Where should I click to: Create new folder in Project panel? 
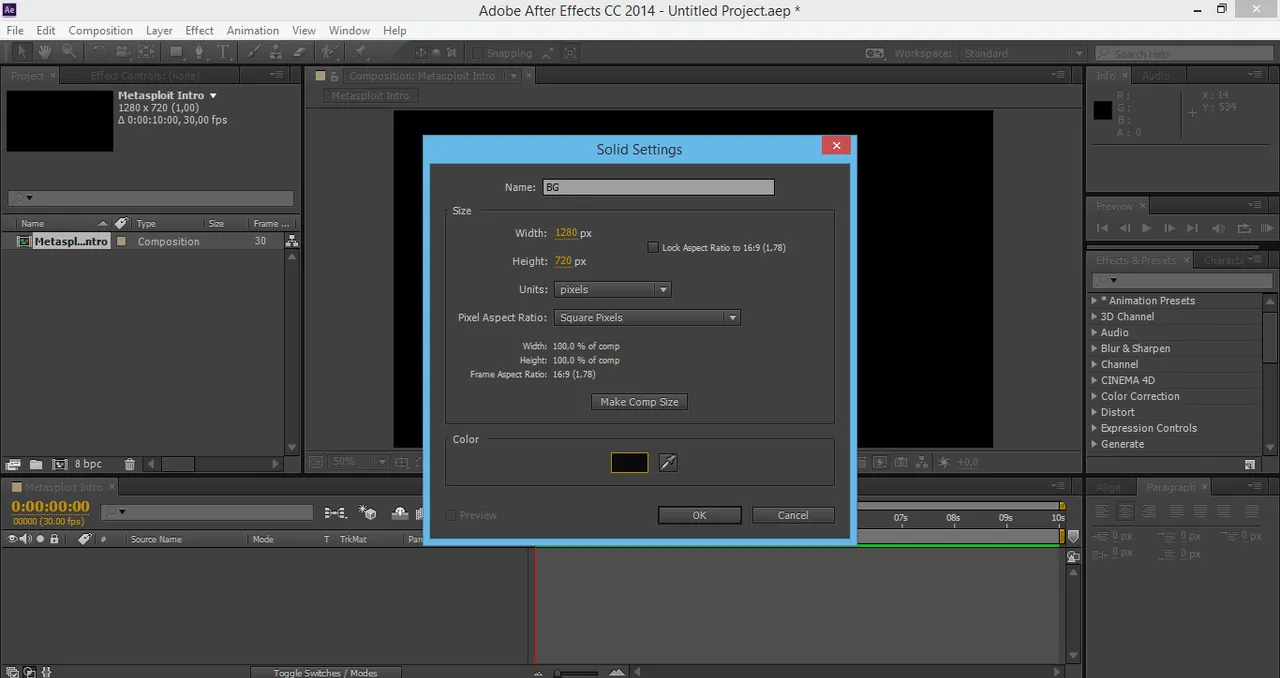point(36,464)
